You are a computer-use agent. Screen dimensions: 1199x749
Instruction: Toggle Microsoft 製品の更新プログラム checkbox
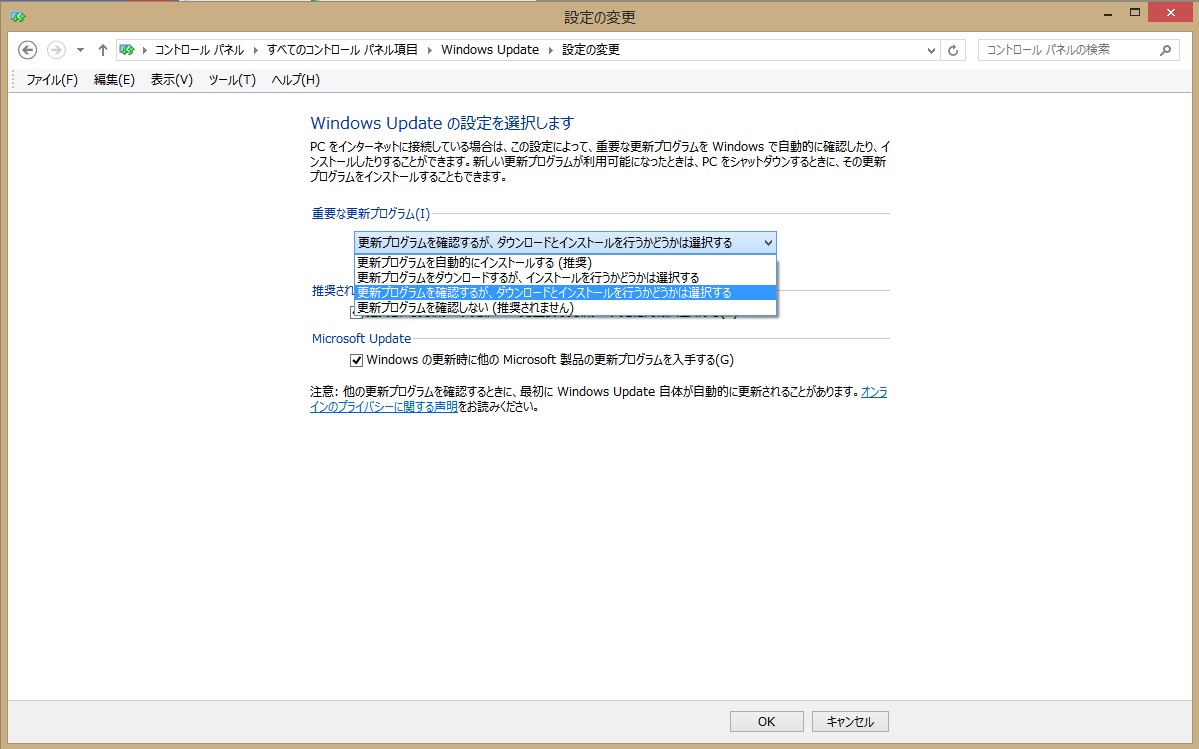coord(356,360)
